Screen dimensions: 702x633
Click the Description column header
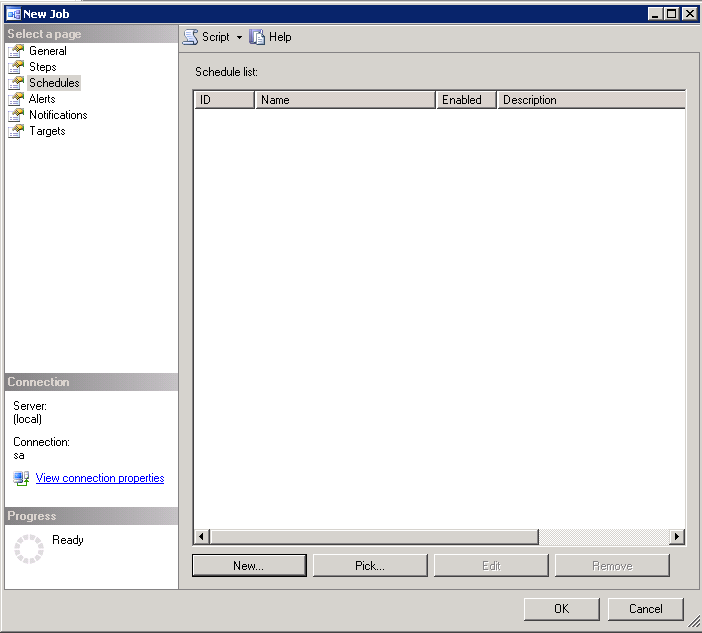(591, 100)
